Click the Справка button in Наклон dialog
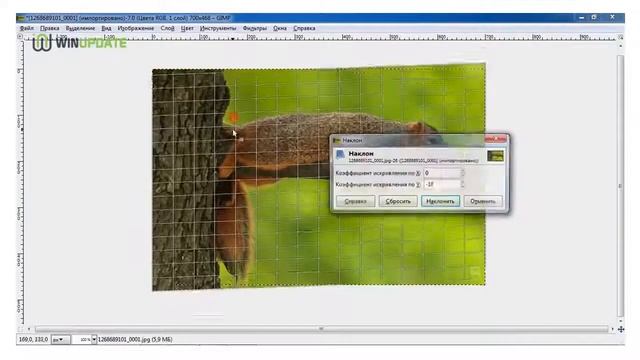 355,201
